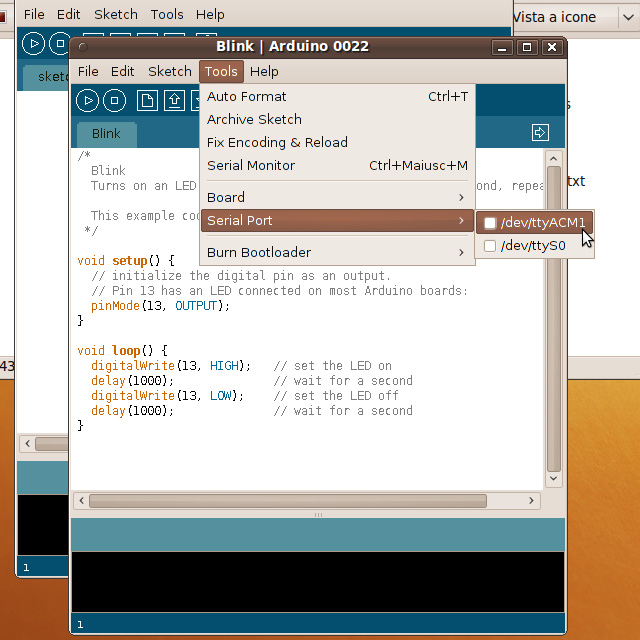Select Auto Format from Tools menu
The height and width of the screenshot is (640, 640).
(247, 96)
